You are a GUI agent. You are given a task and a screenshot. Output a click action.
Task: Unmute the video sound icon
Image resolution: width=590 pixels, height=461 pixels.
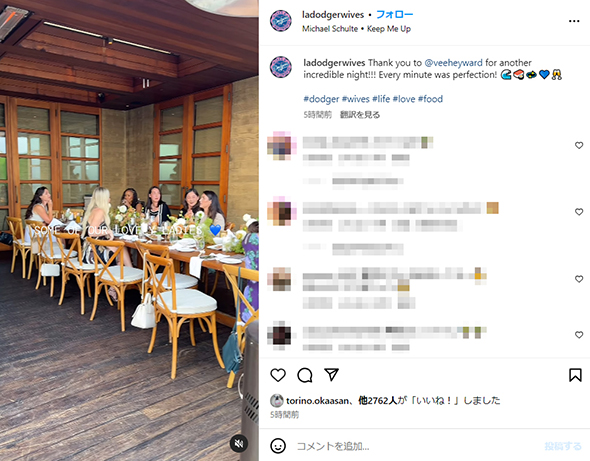(x=239, y=444)
